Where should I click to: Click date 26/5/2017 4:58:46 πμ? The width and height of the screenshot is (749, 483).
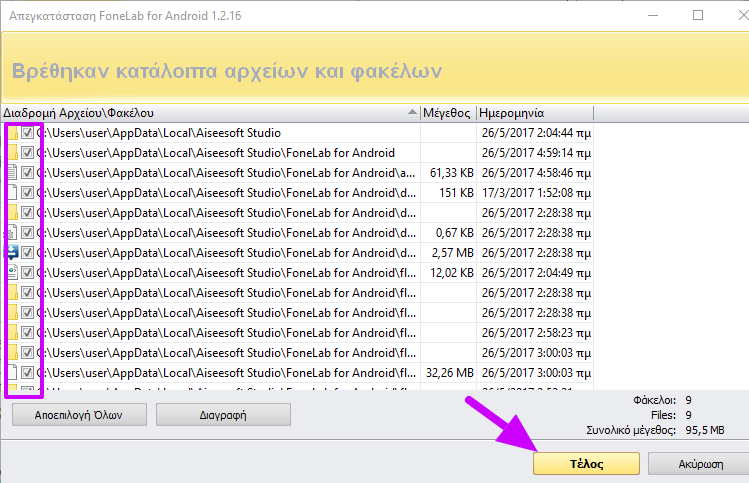point(536,173)
